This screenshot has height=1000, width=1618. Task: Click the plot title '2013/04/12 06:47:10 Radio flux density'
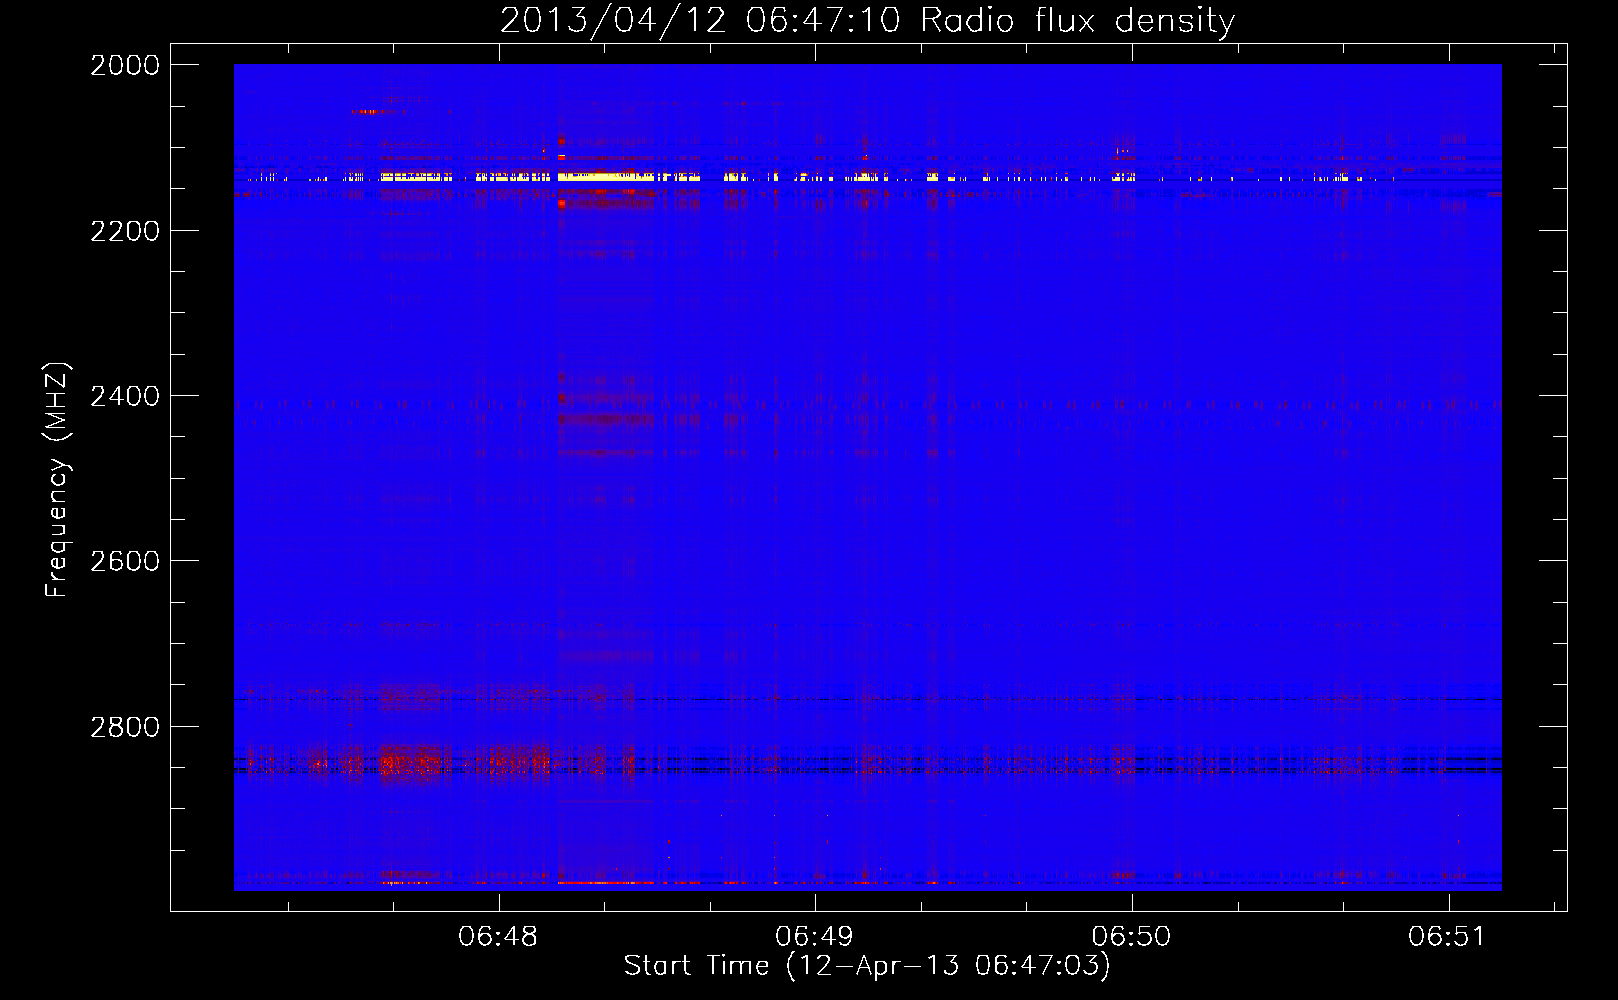click(x=867, y=20)
